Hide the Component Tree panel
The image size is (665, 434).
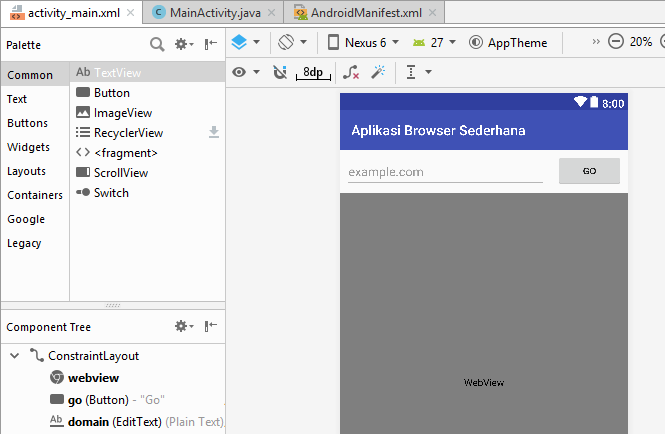211,326
